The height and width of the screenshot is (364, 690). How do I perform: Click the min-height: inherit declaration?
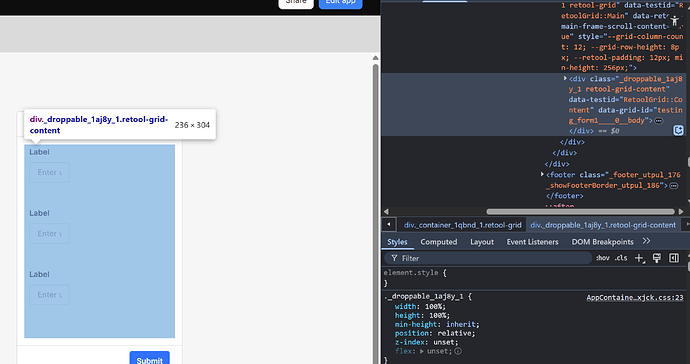[x=437, y=324]
